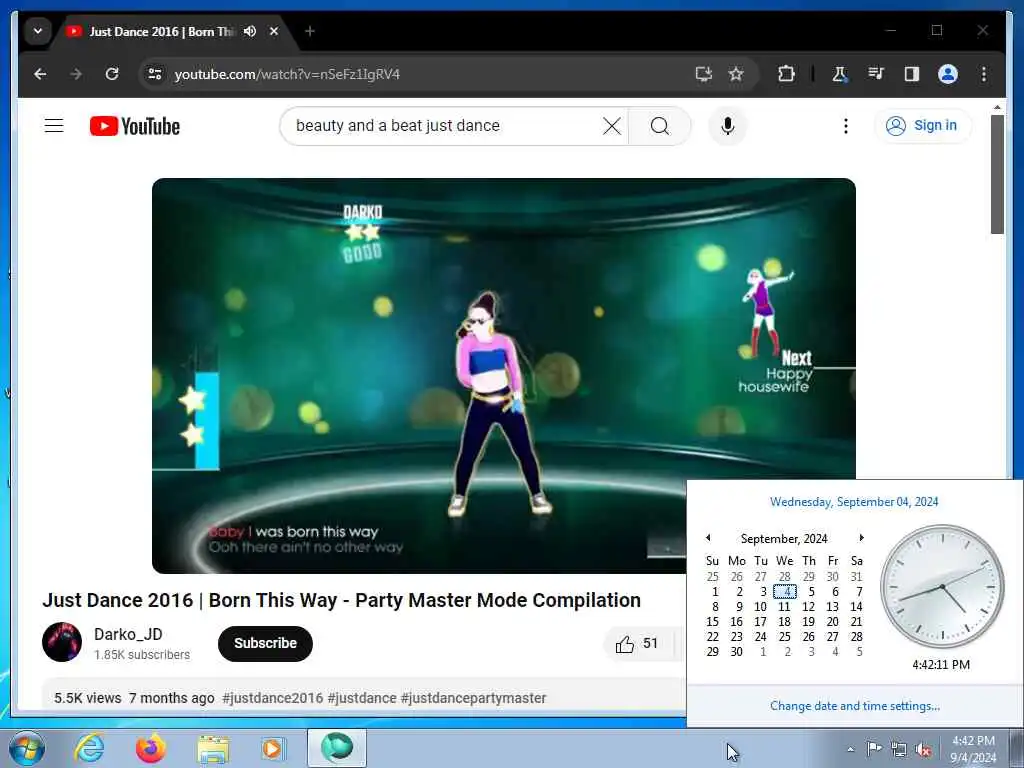Sign in to YouTube
This screenshot has height=768, width=1024.
tap(921, 125)
